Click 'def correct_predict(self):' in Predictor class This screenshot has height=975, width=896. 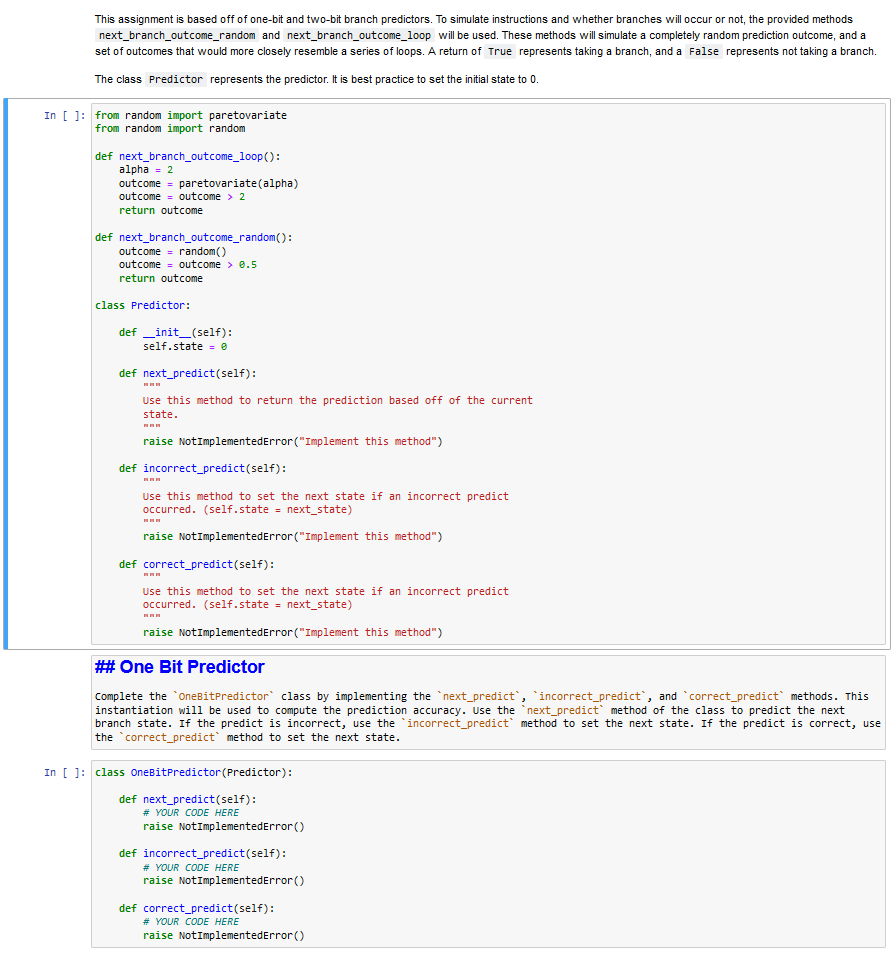coord(196,565)
